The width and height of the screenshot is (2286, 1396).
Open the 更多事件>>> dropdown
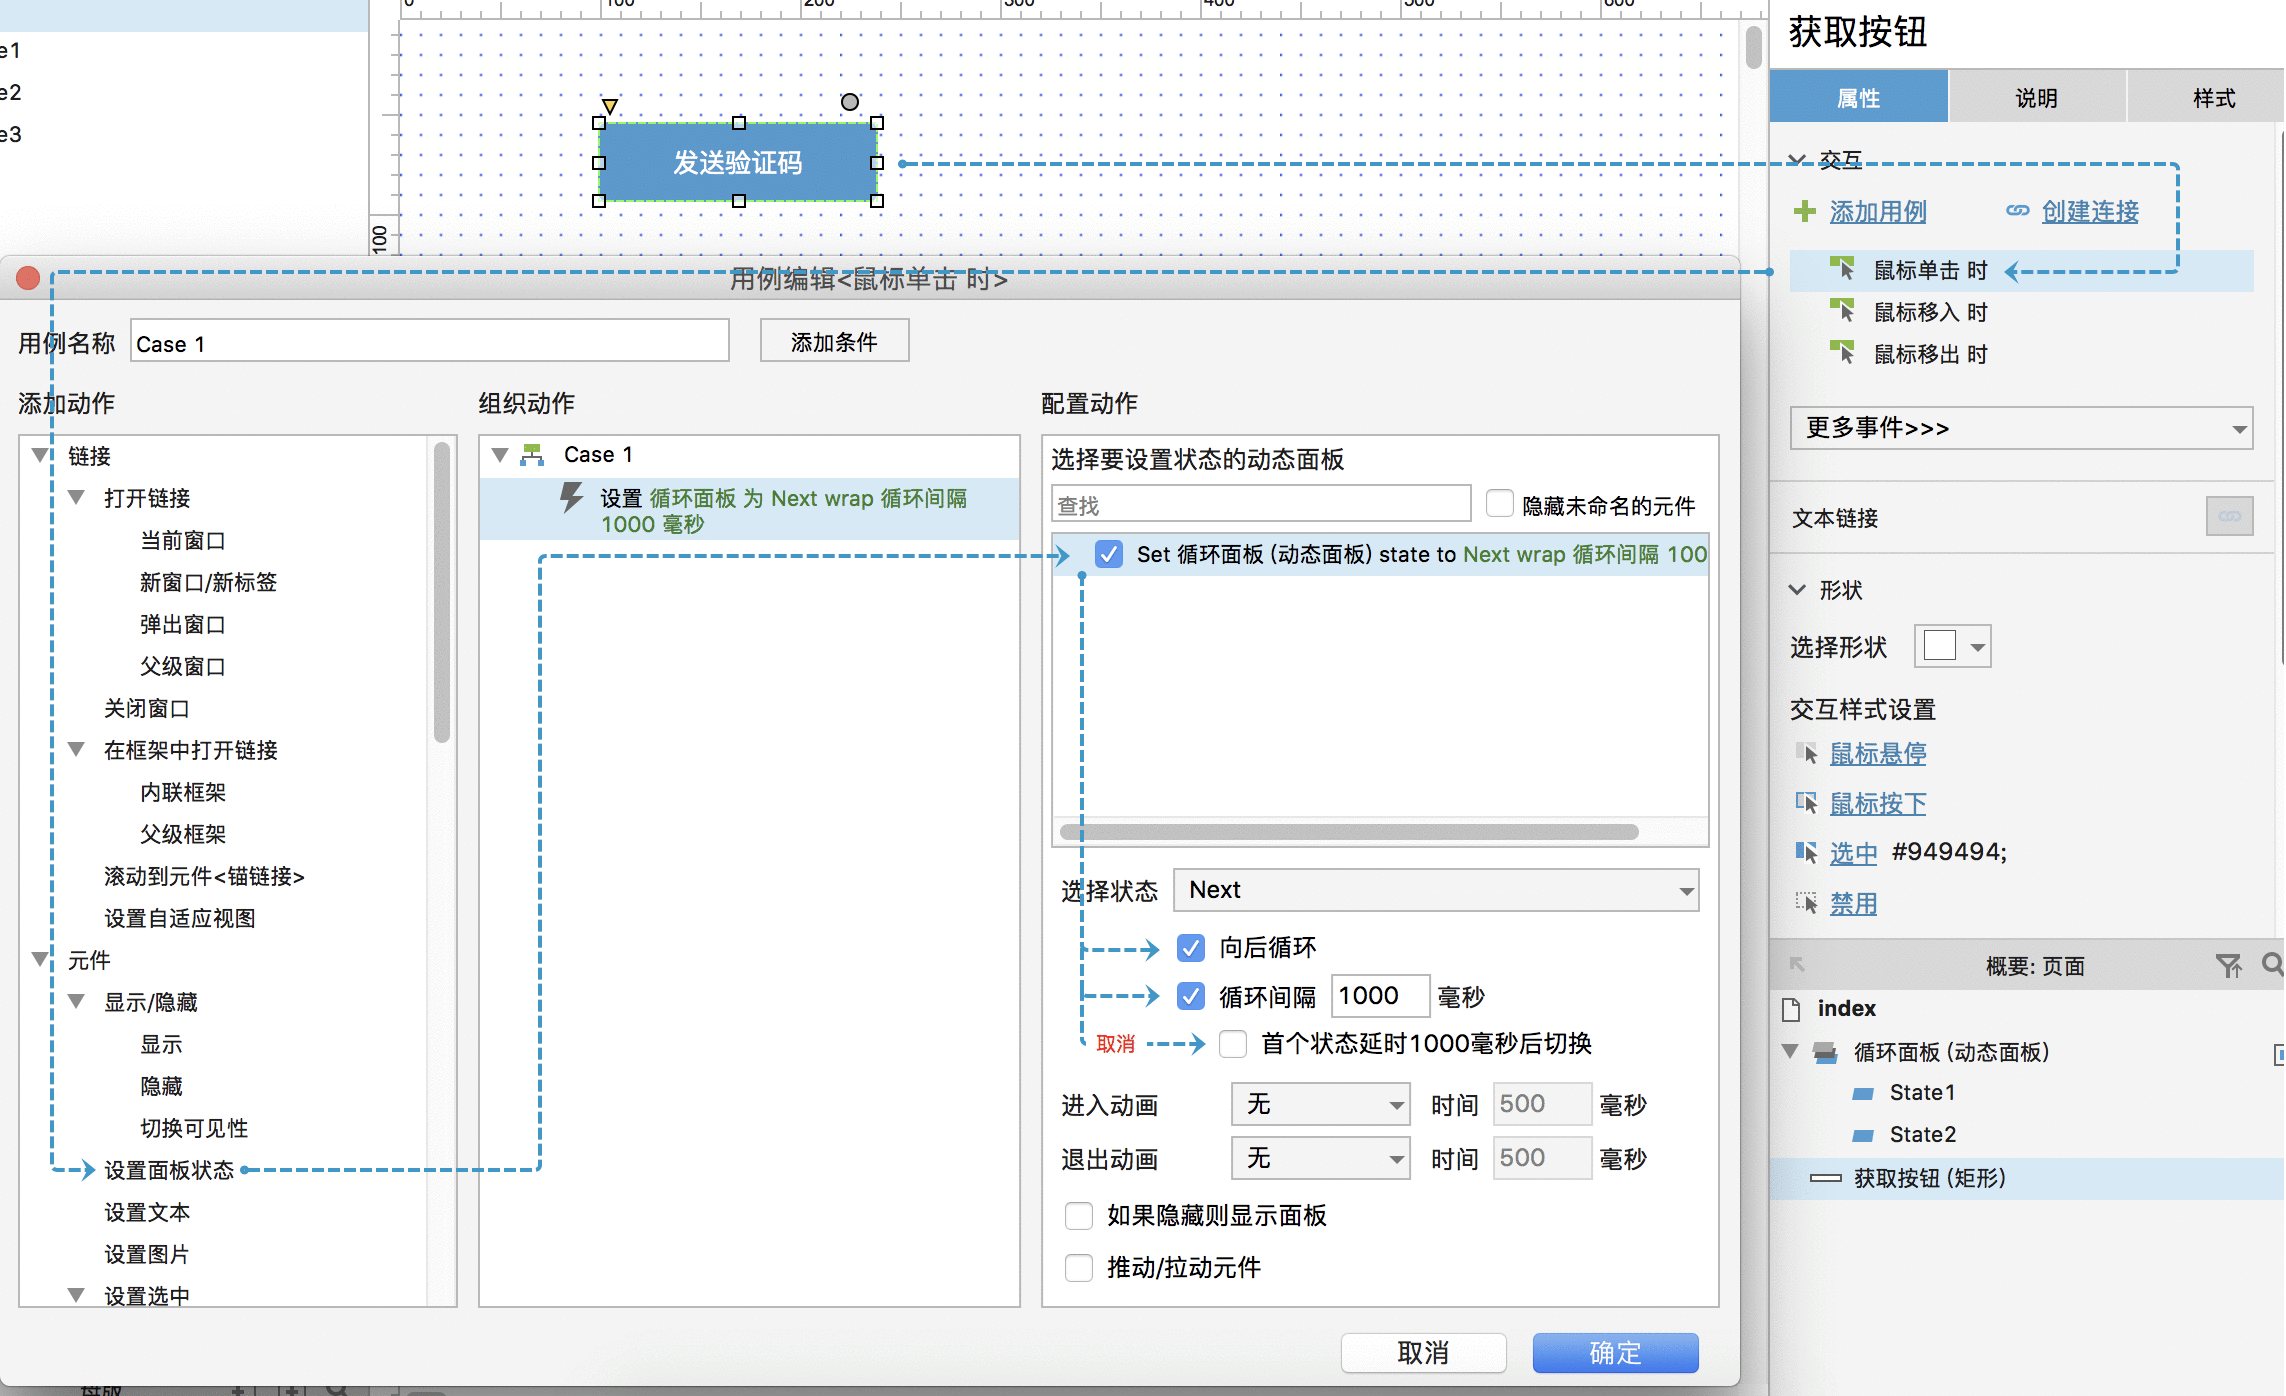2021,428
